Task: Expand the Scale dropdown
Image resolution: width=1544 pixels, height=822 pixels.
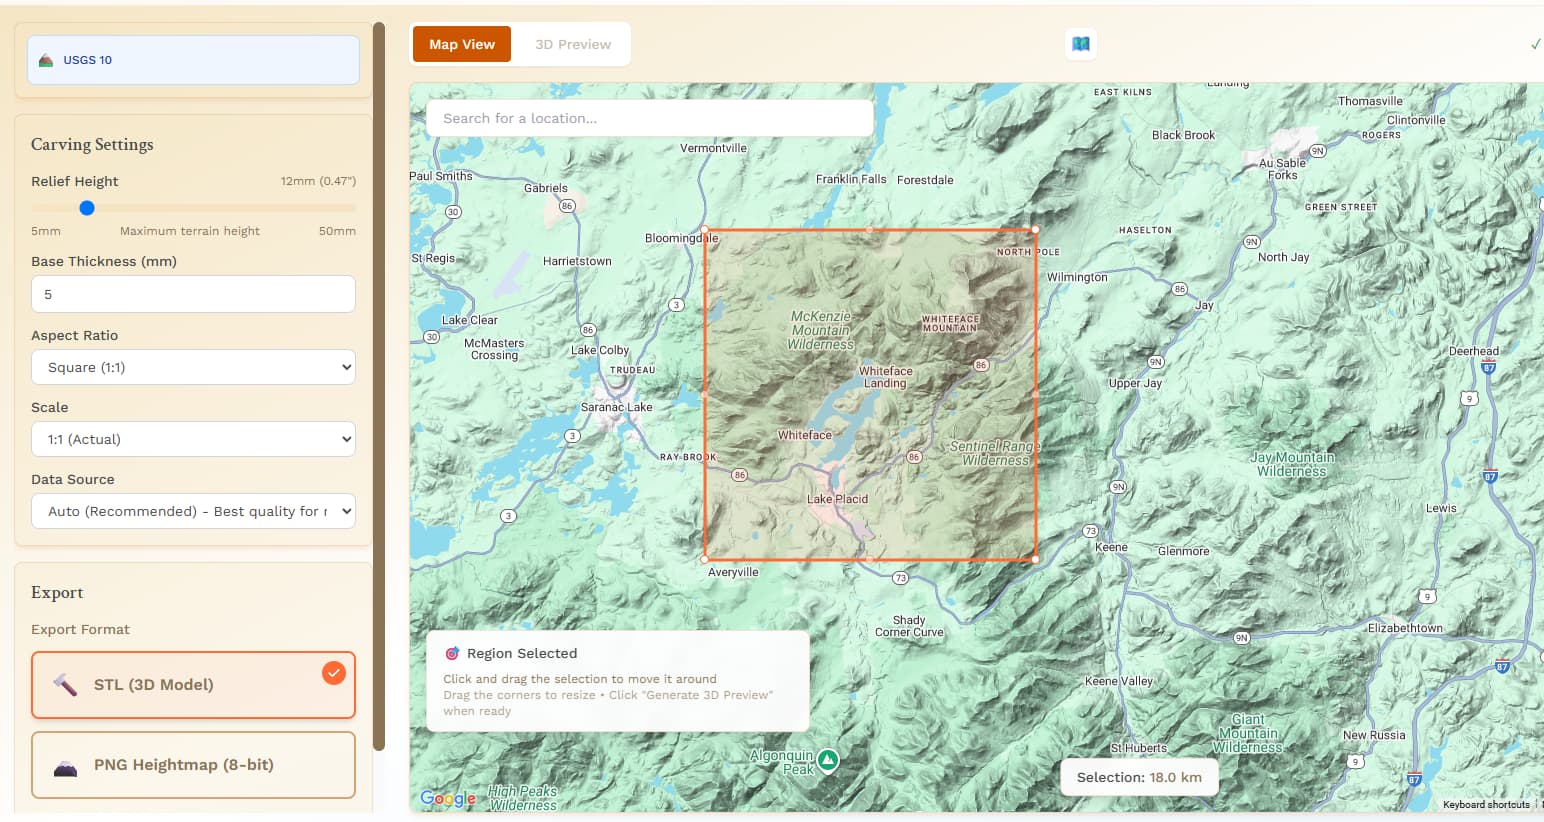Action: point(193,439)
